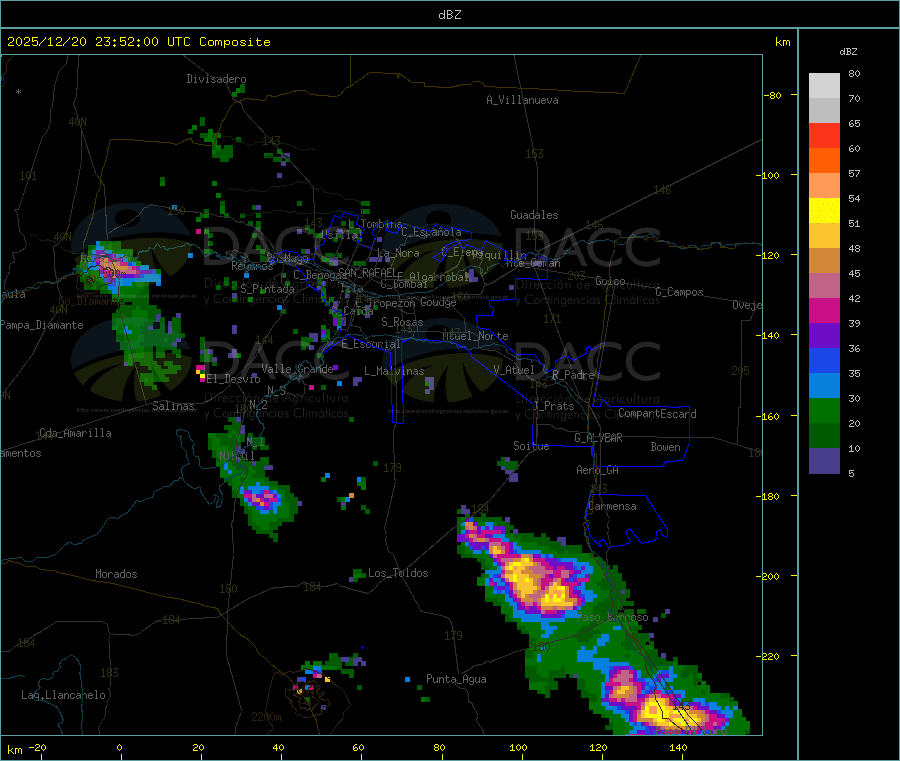Screen dimensions: 900x761
Task: Click the yellow storm core at map's southeast corner
Action: [x=669, y=710]
